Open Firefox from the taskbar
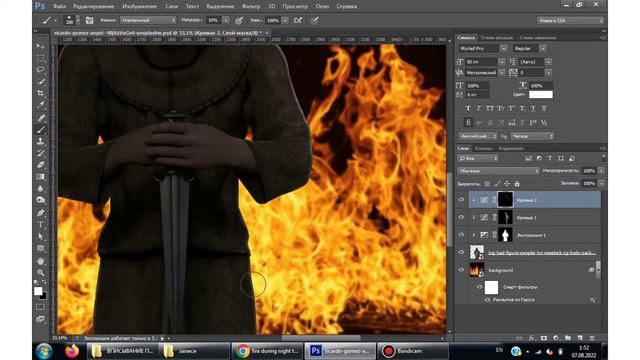Viewport: 640px width, 360px height. 71,351
